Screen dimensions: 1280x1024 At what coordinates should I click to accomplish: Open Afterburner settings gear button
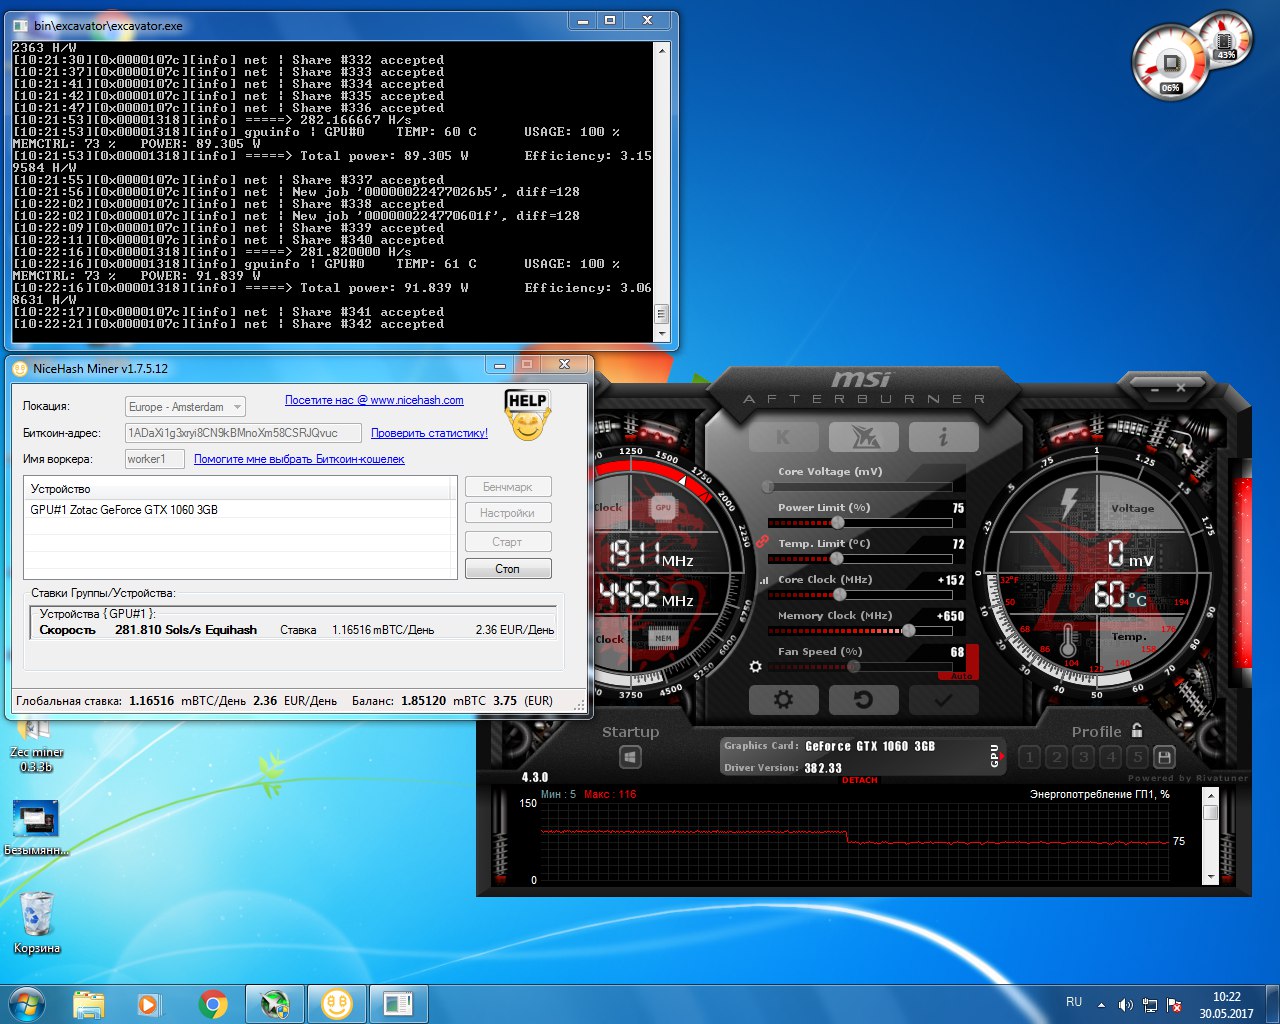[x=783, y=700]
